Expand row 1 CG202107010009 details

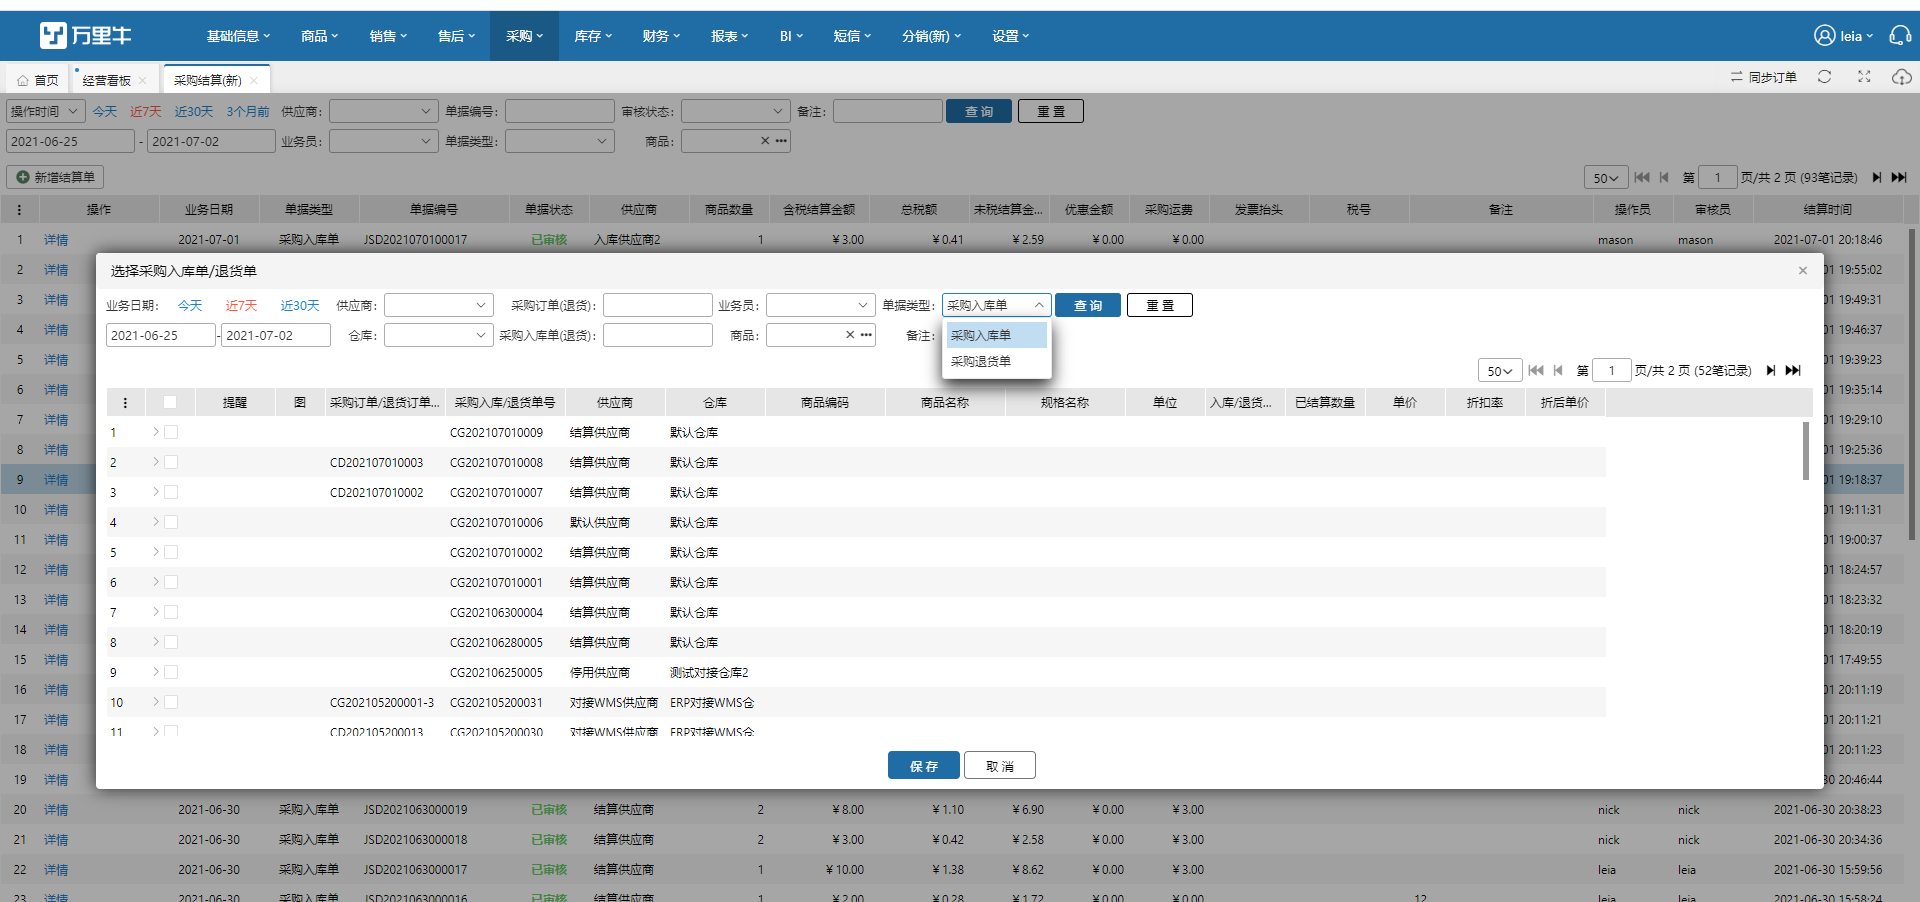[x=156, y=432]
